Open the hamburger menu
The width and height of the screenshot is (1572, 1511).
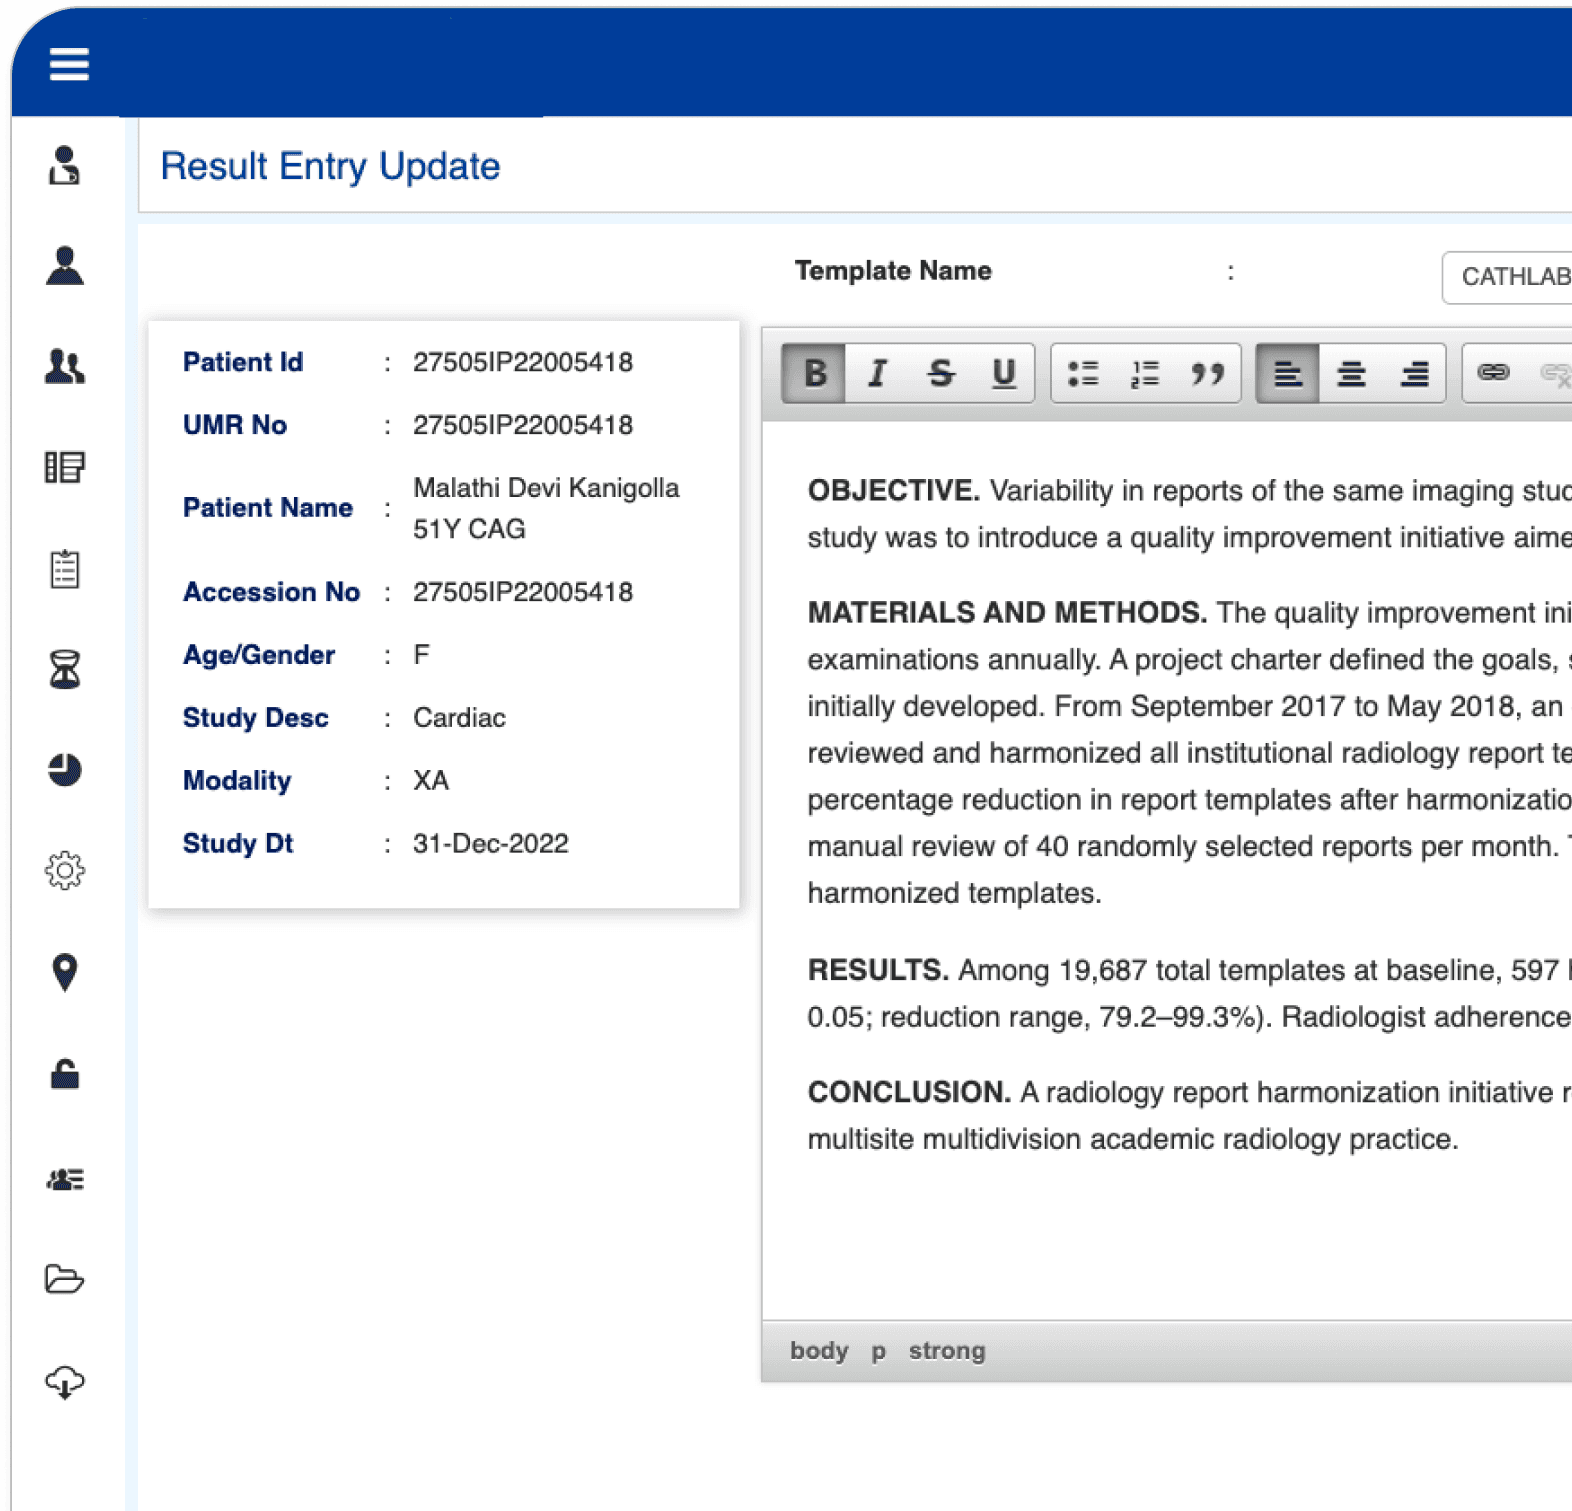(69, 64)
